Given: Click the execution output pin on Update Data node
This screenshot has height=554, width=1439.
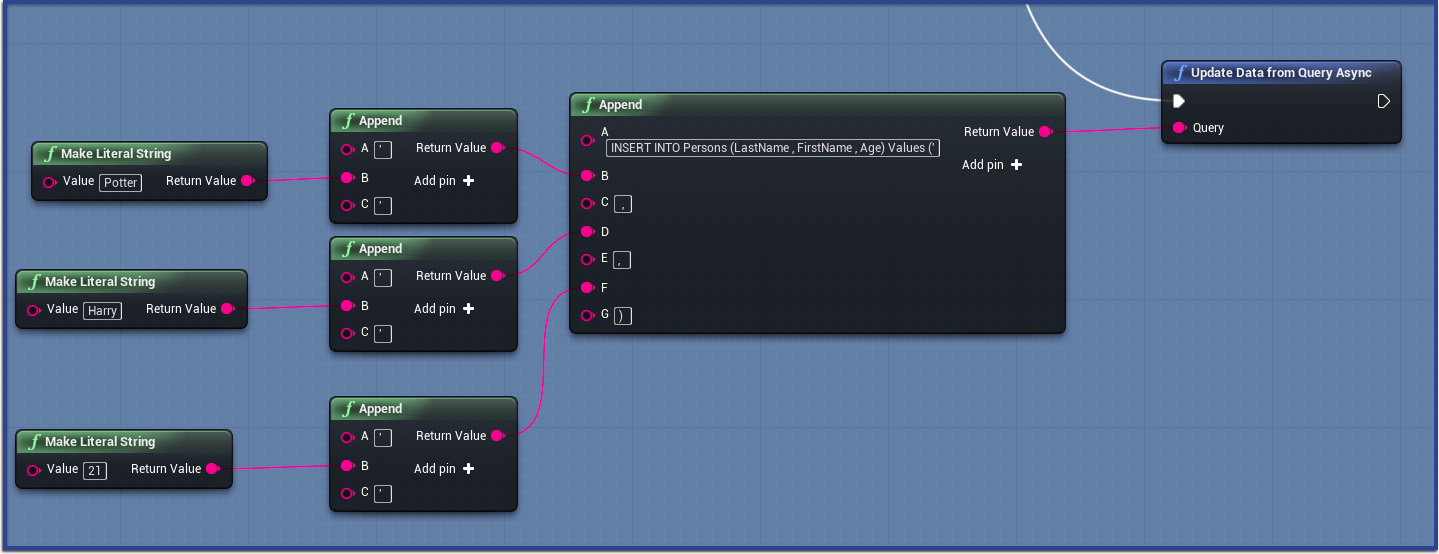Looking at the screenshot, I should 1383,101.
